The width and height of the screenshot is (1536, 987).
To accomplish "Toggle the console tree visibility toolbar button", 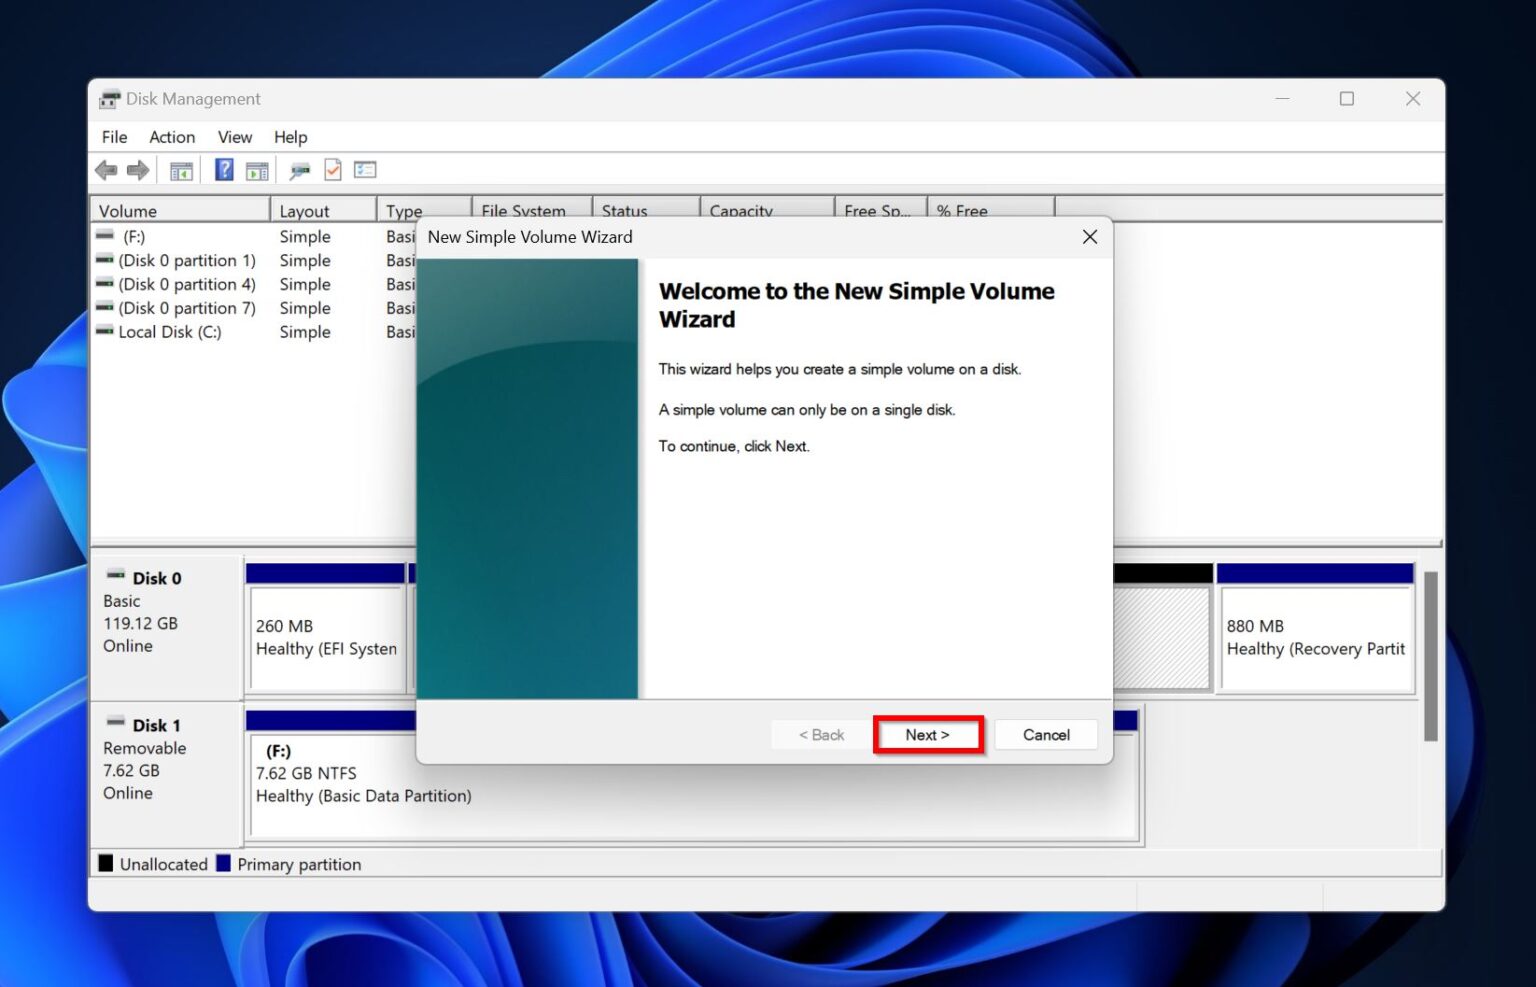I will pos(181,169).
